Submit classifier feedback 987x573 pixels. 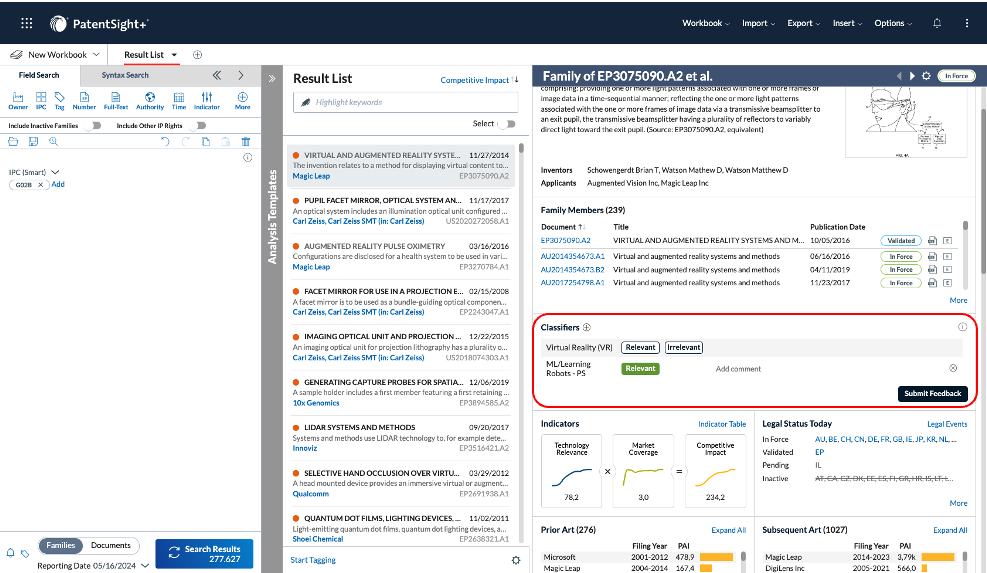click(x=932, y=394)
